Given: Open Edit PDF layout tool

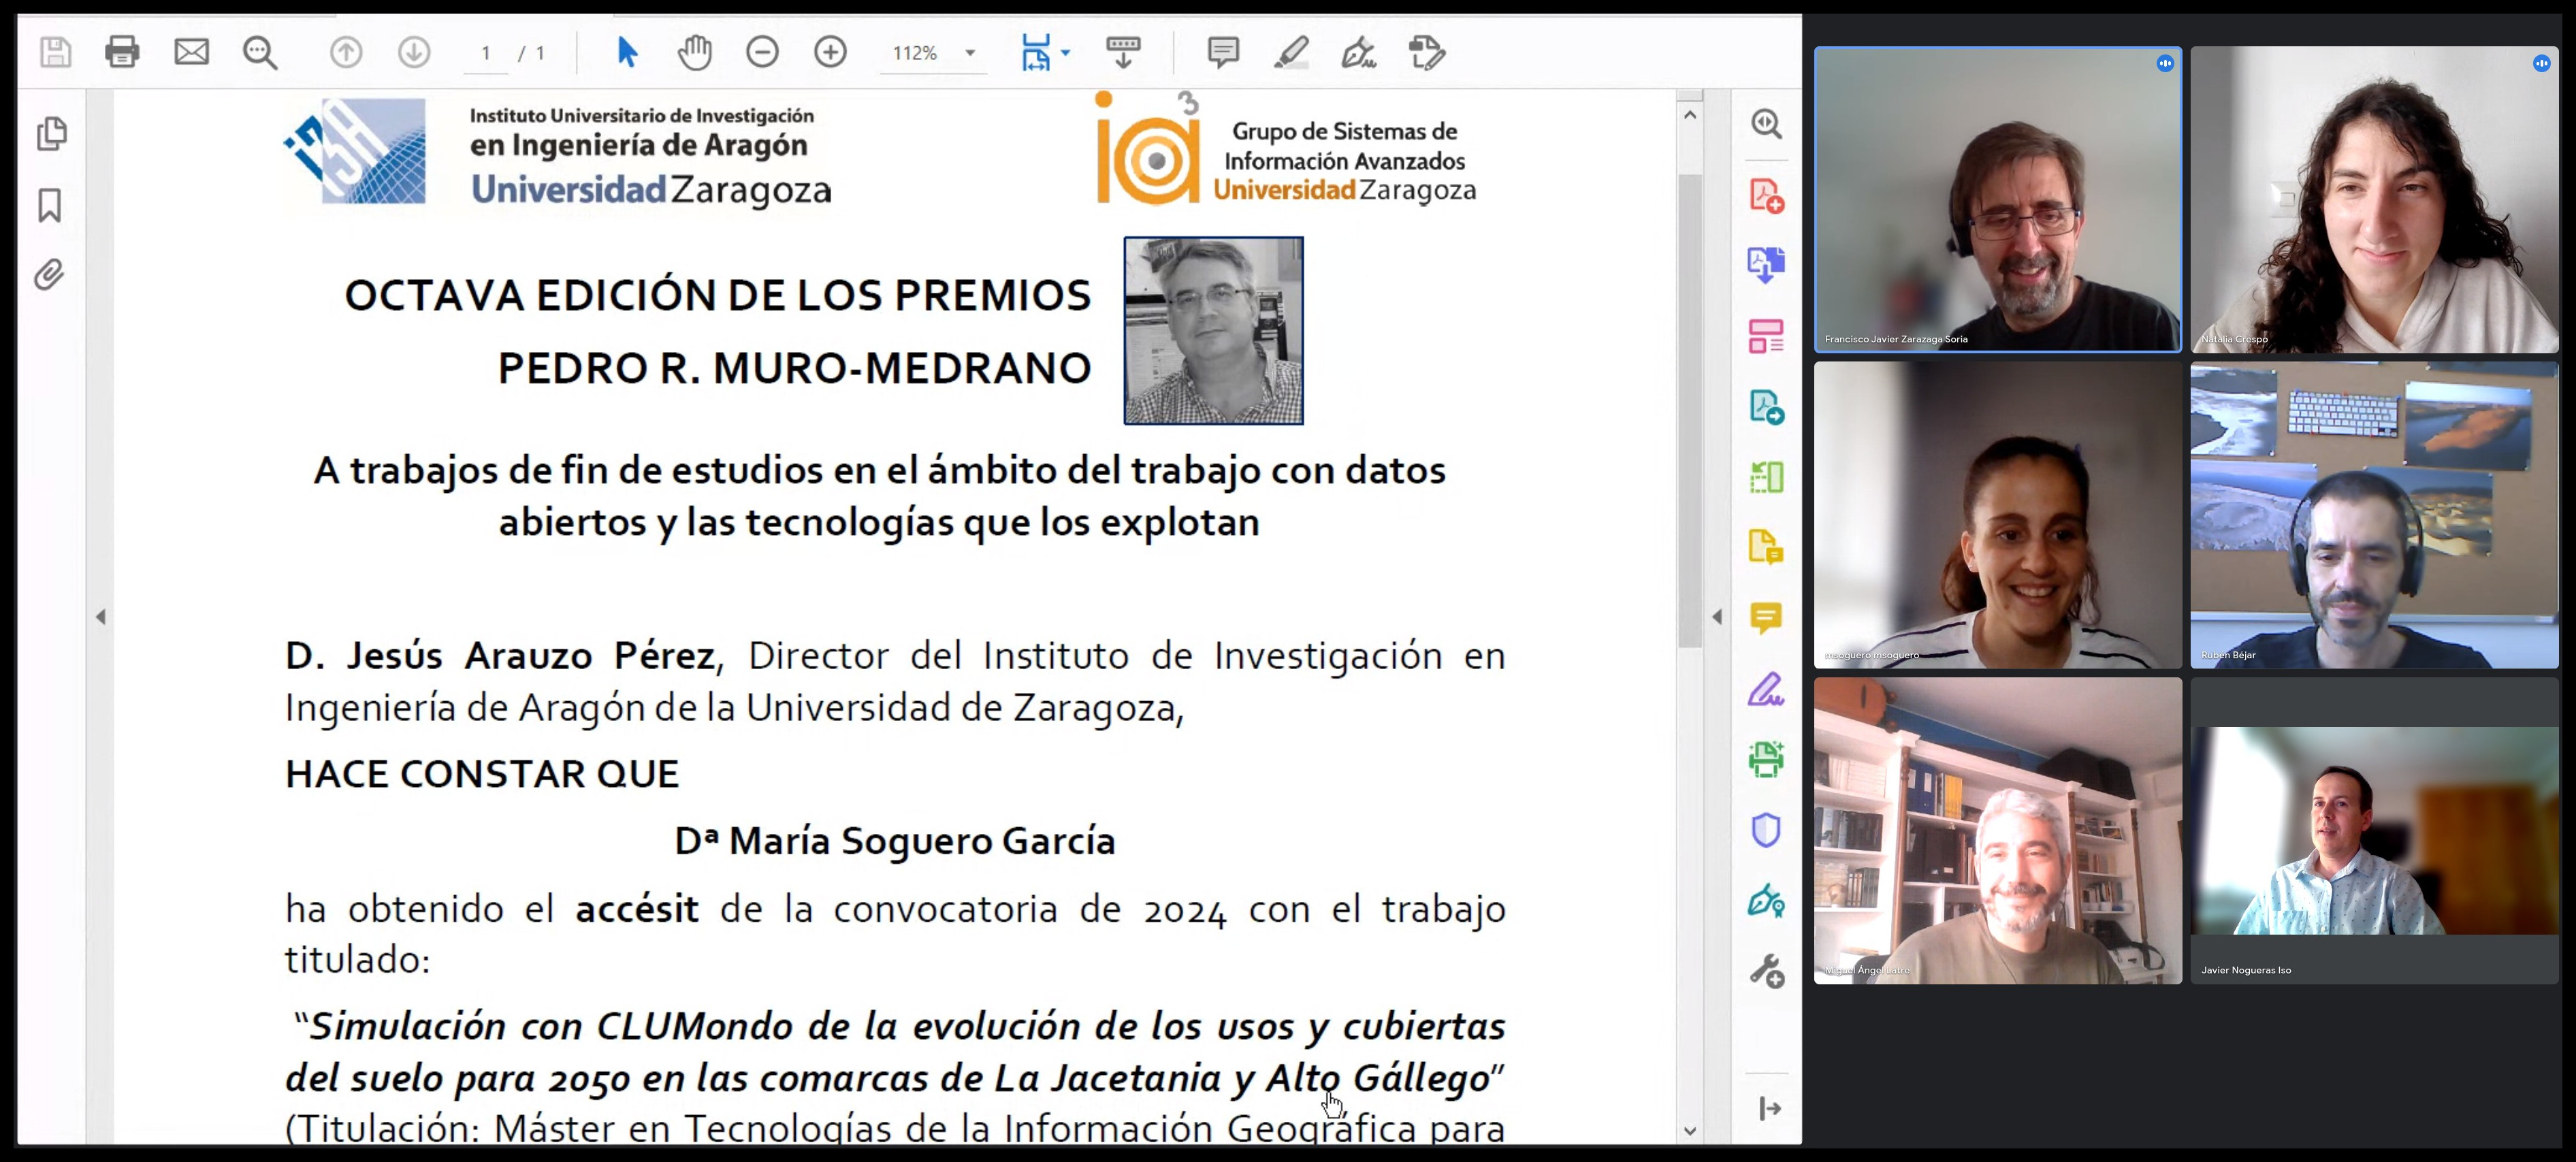Looking at the screenshot, I should click(1766, 336).
